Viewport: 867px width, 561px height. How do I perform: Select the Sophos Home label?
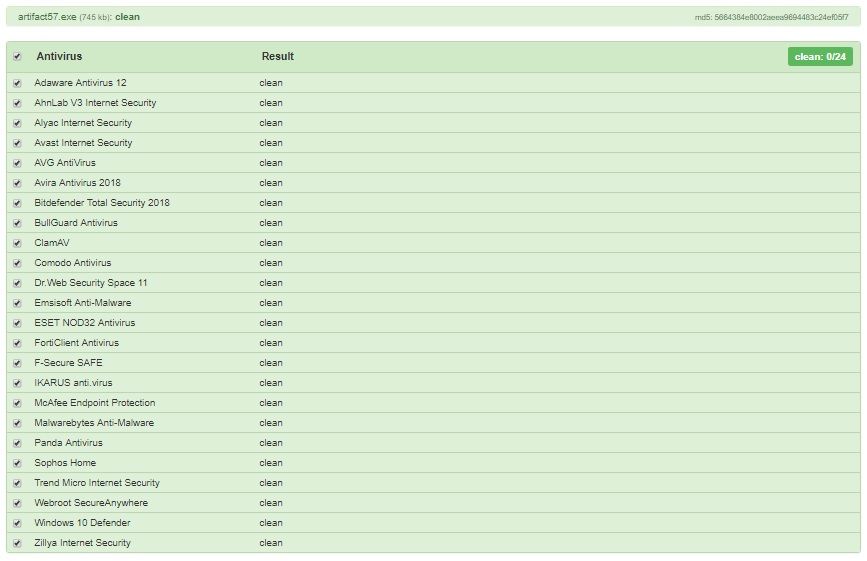click(65, 463)
